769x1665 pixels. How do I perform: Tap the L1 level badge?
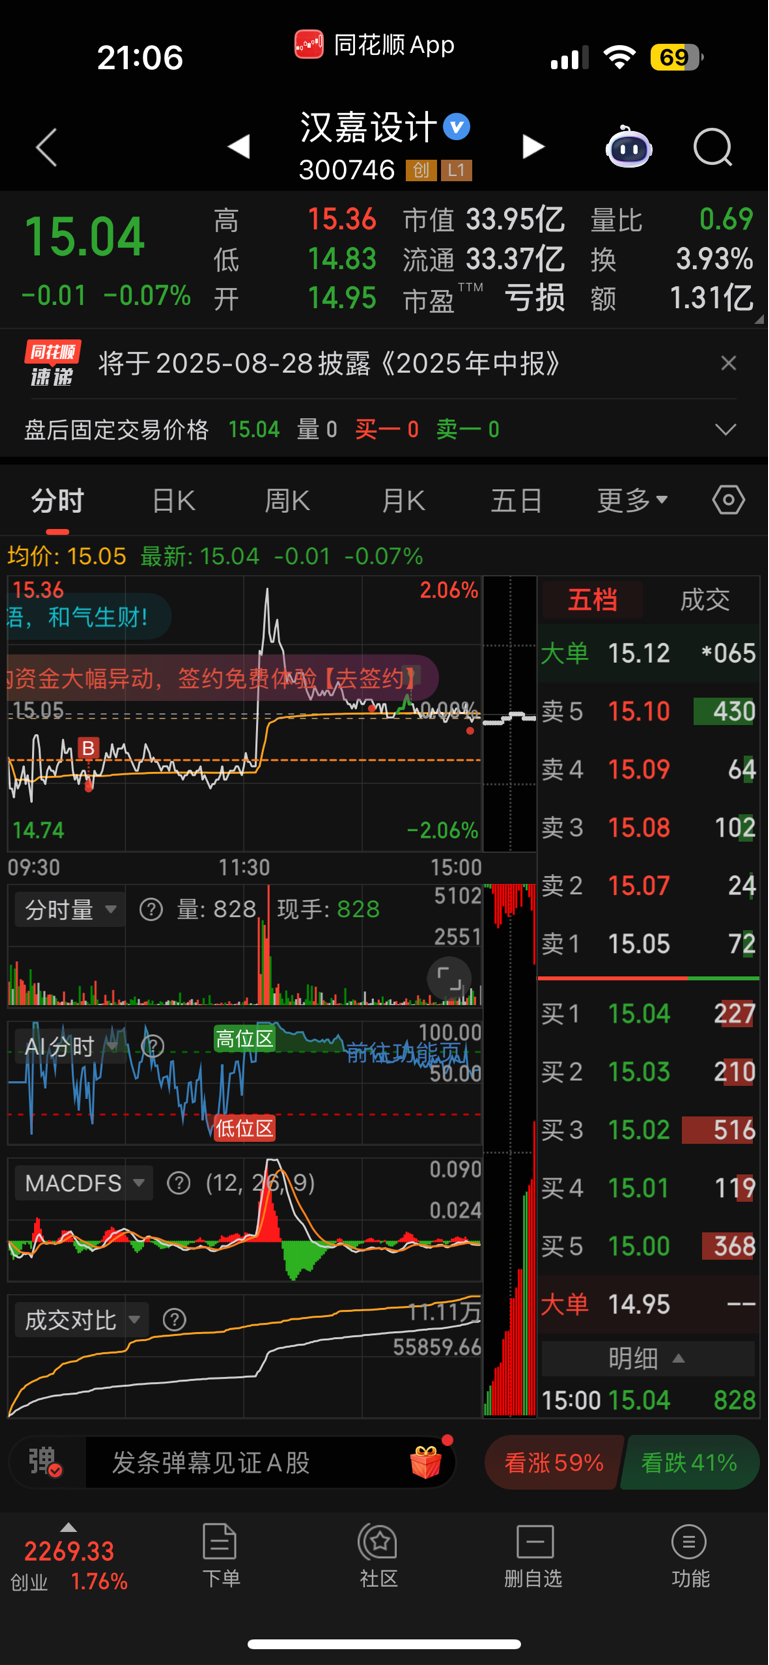pos(456,170)
